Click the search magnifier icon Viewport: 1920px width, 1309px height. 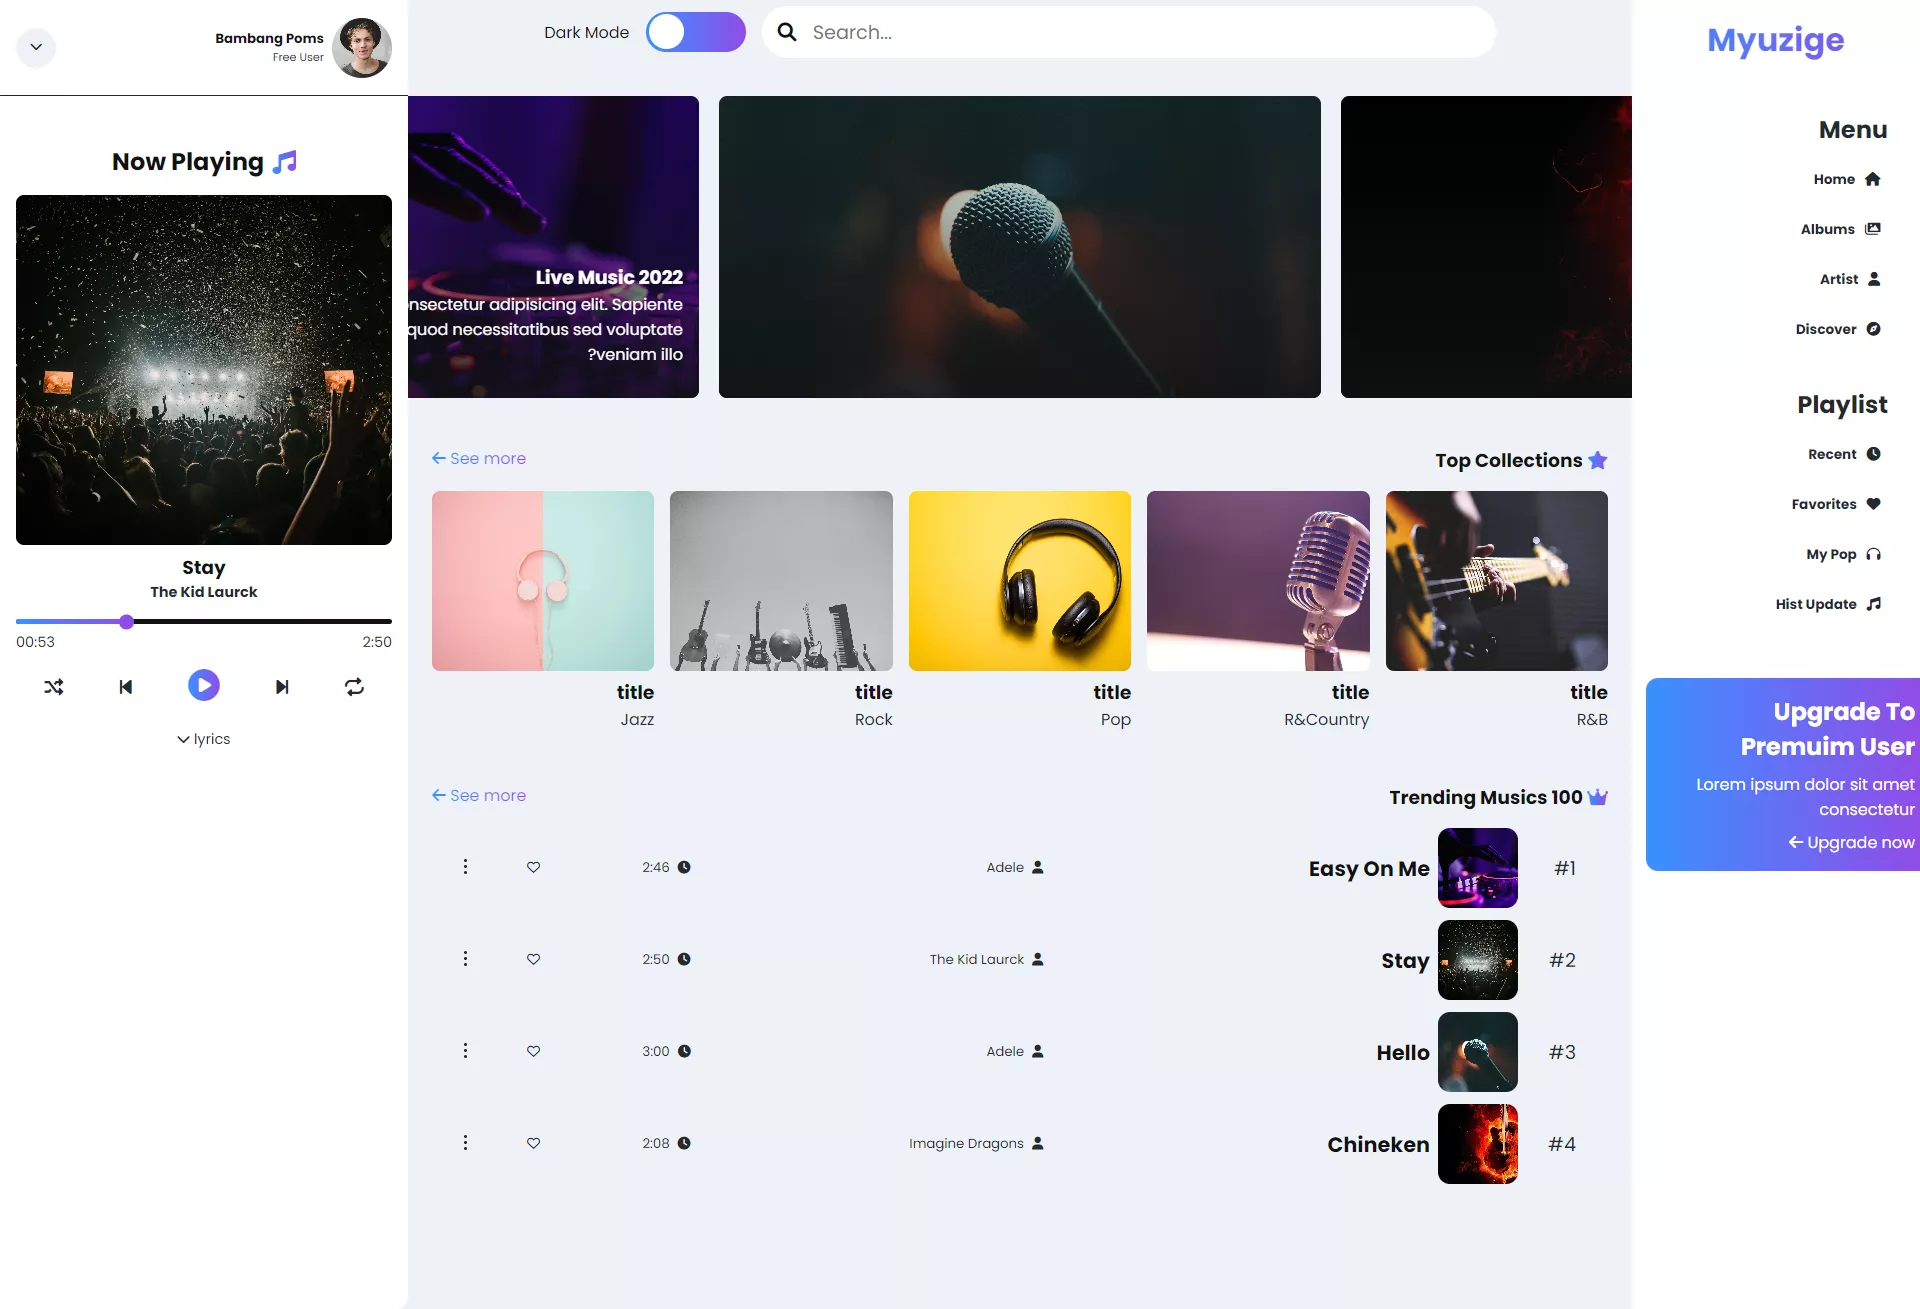(x=787, y=32)
